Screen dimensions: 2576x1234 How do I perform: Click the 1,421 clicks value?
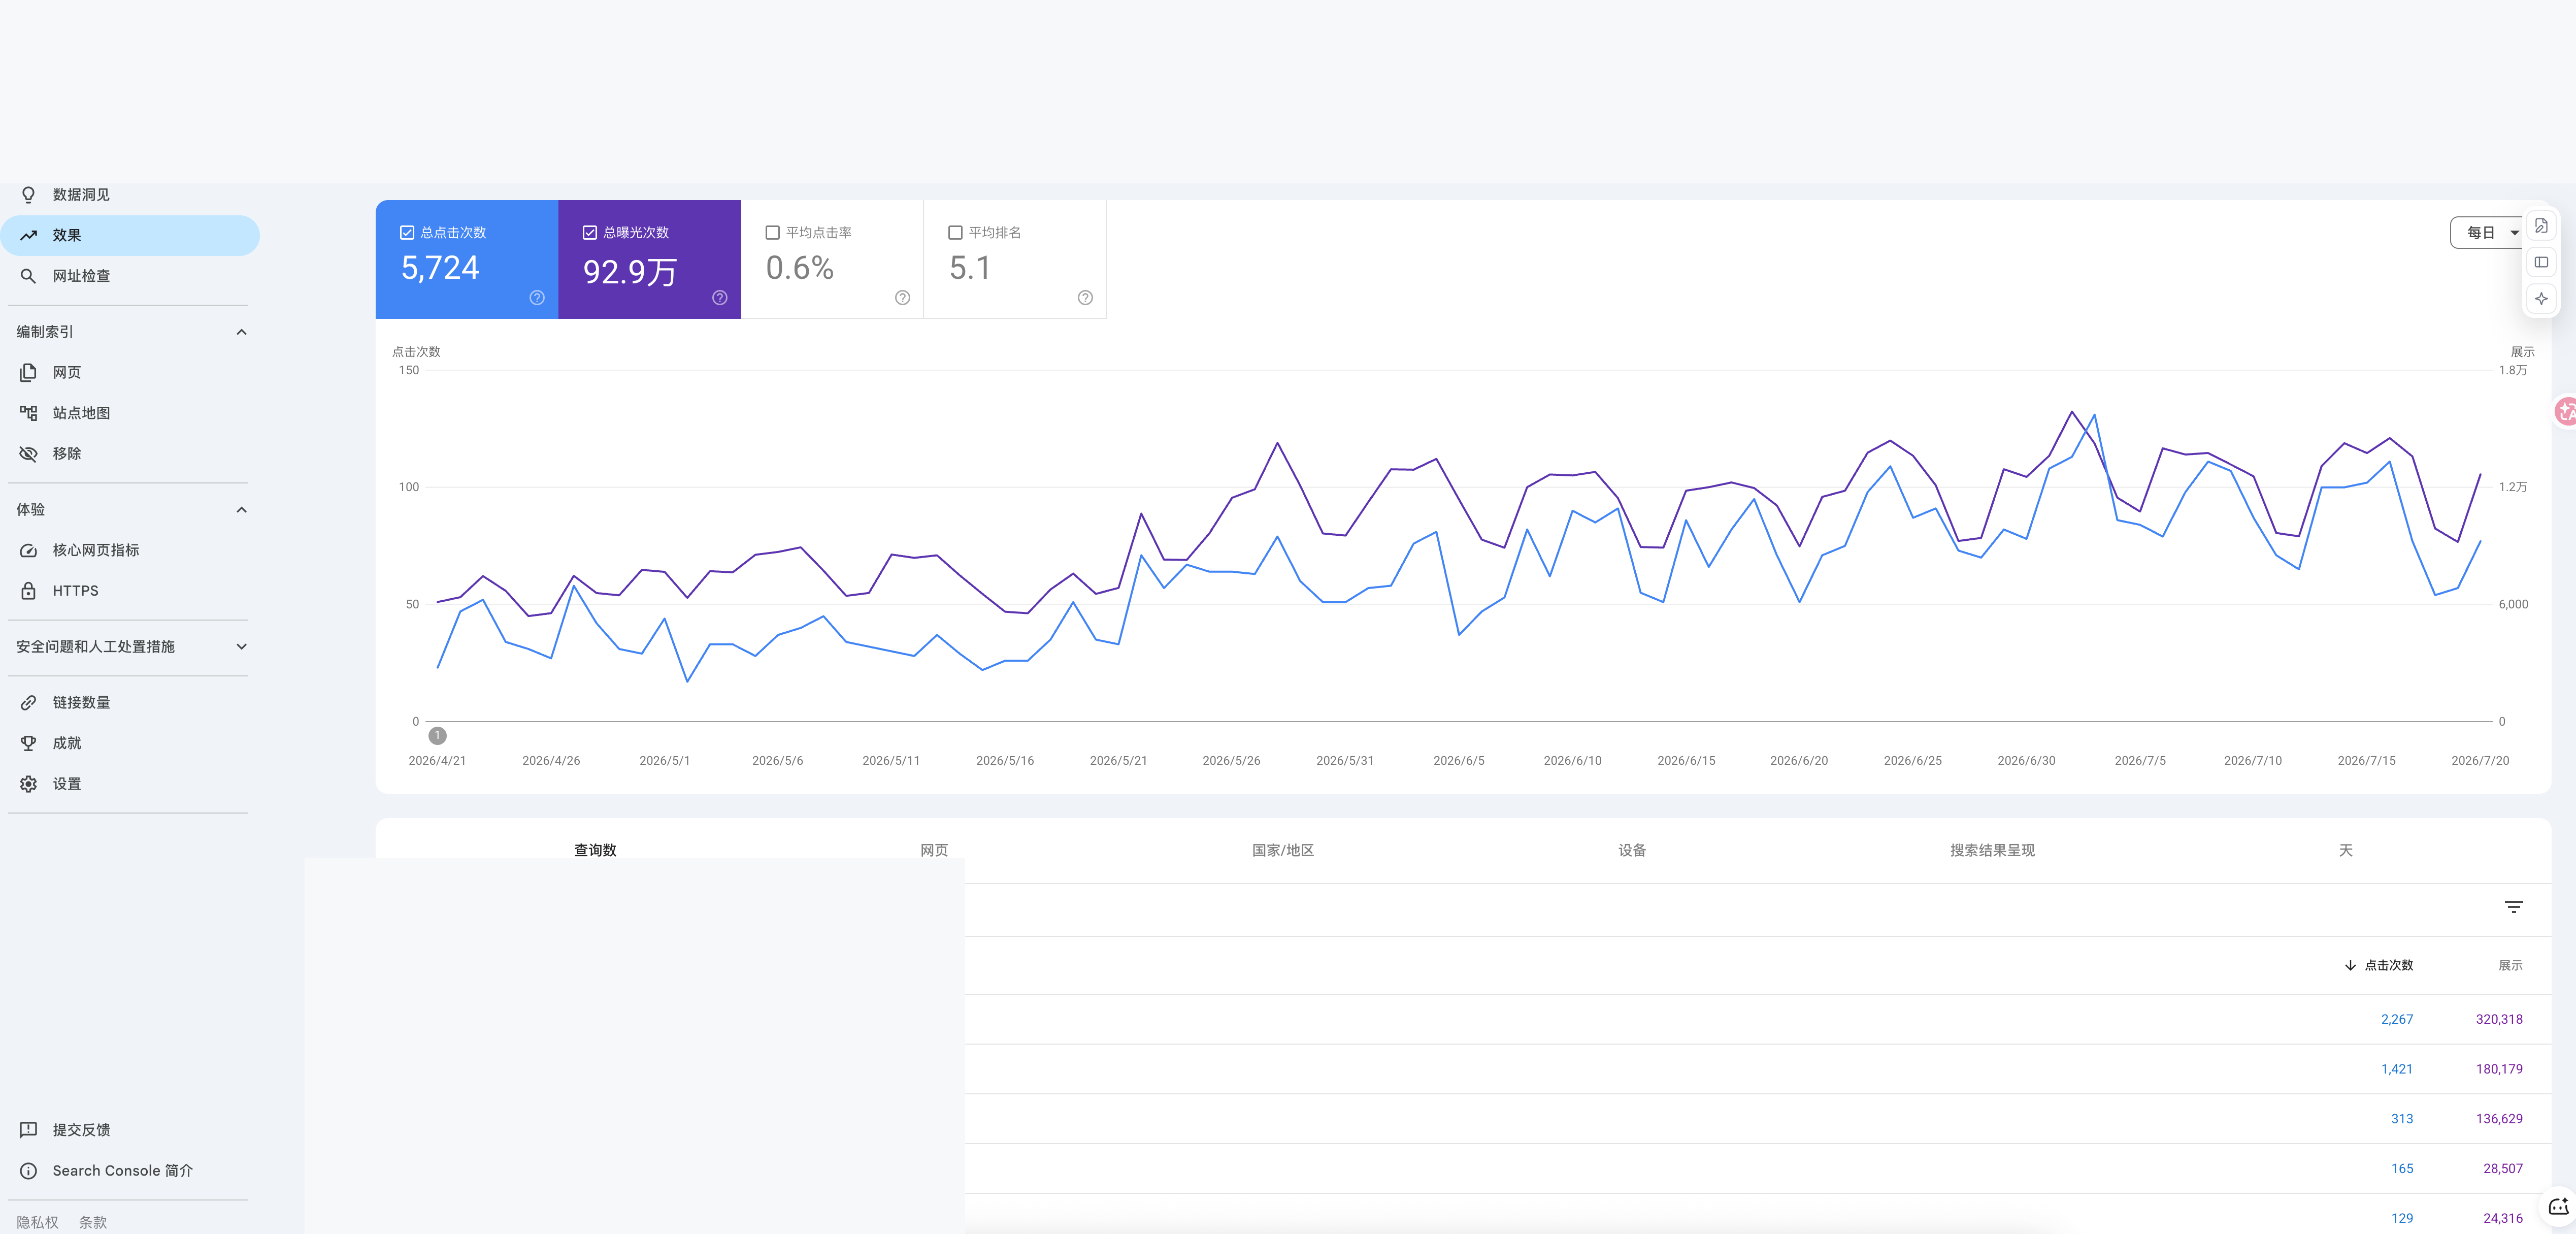[x=2396, y=1069]
